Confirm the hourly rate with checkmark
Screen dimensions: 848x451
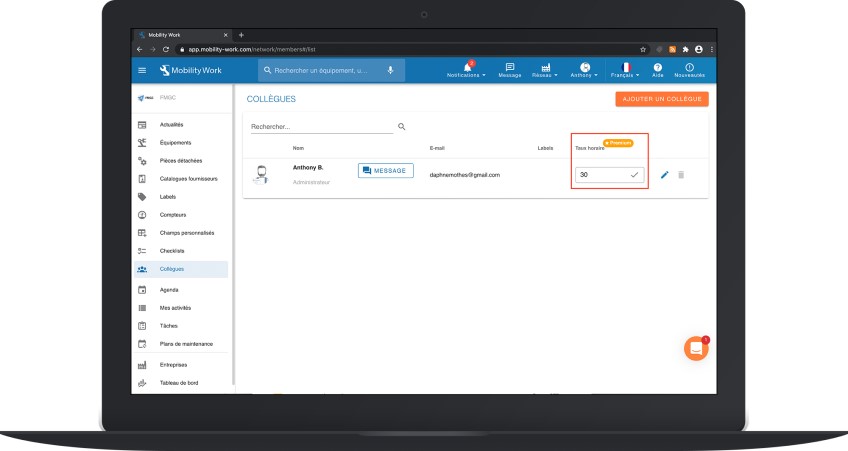point(634,175)
